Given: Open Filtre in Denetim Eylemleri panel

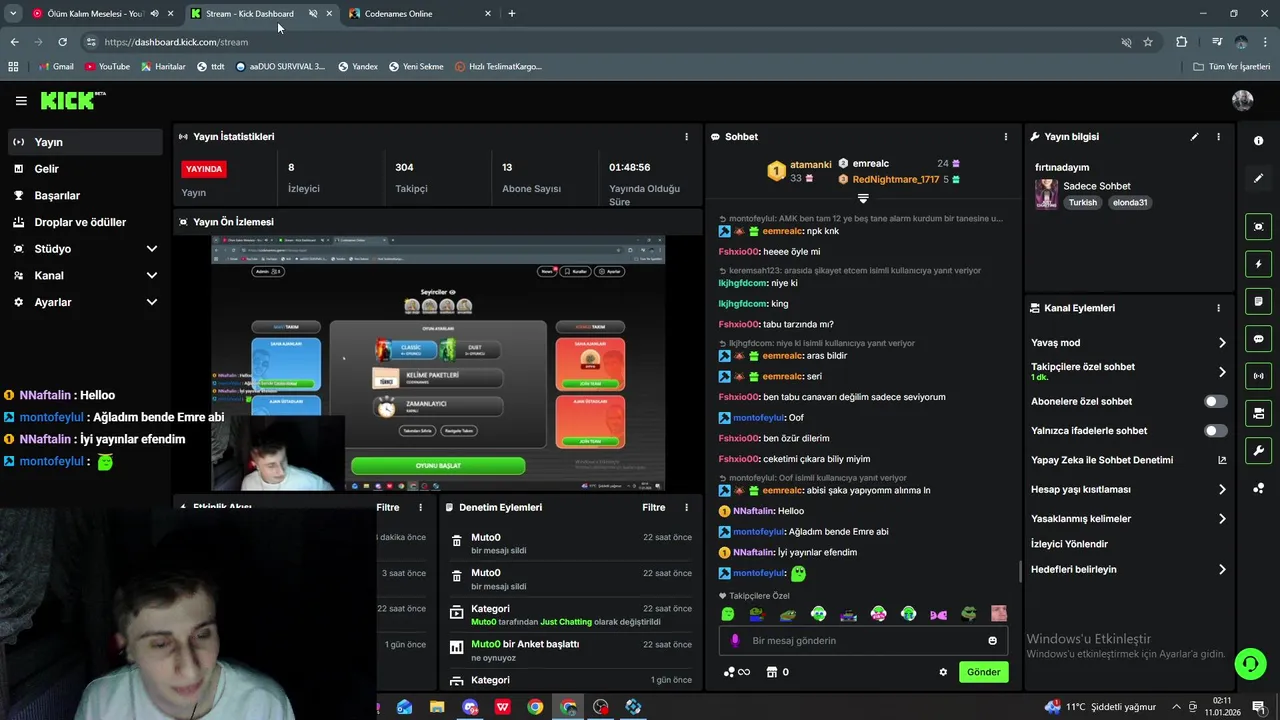Looking at the screenshot, I should [653, 507].
